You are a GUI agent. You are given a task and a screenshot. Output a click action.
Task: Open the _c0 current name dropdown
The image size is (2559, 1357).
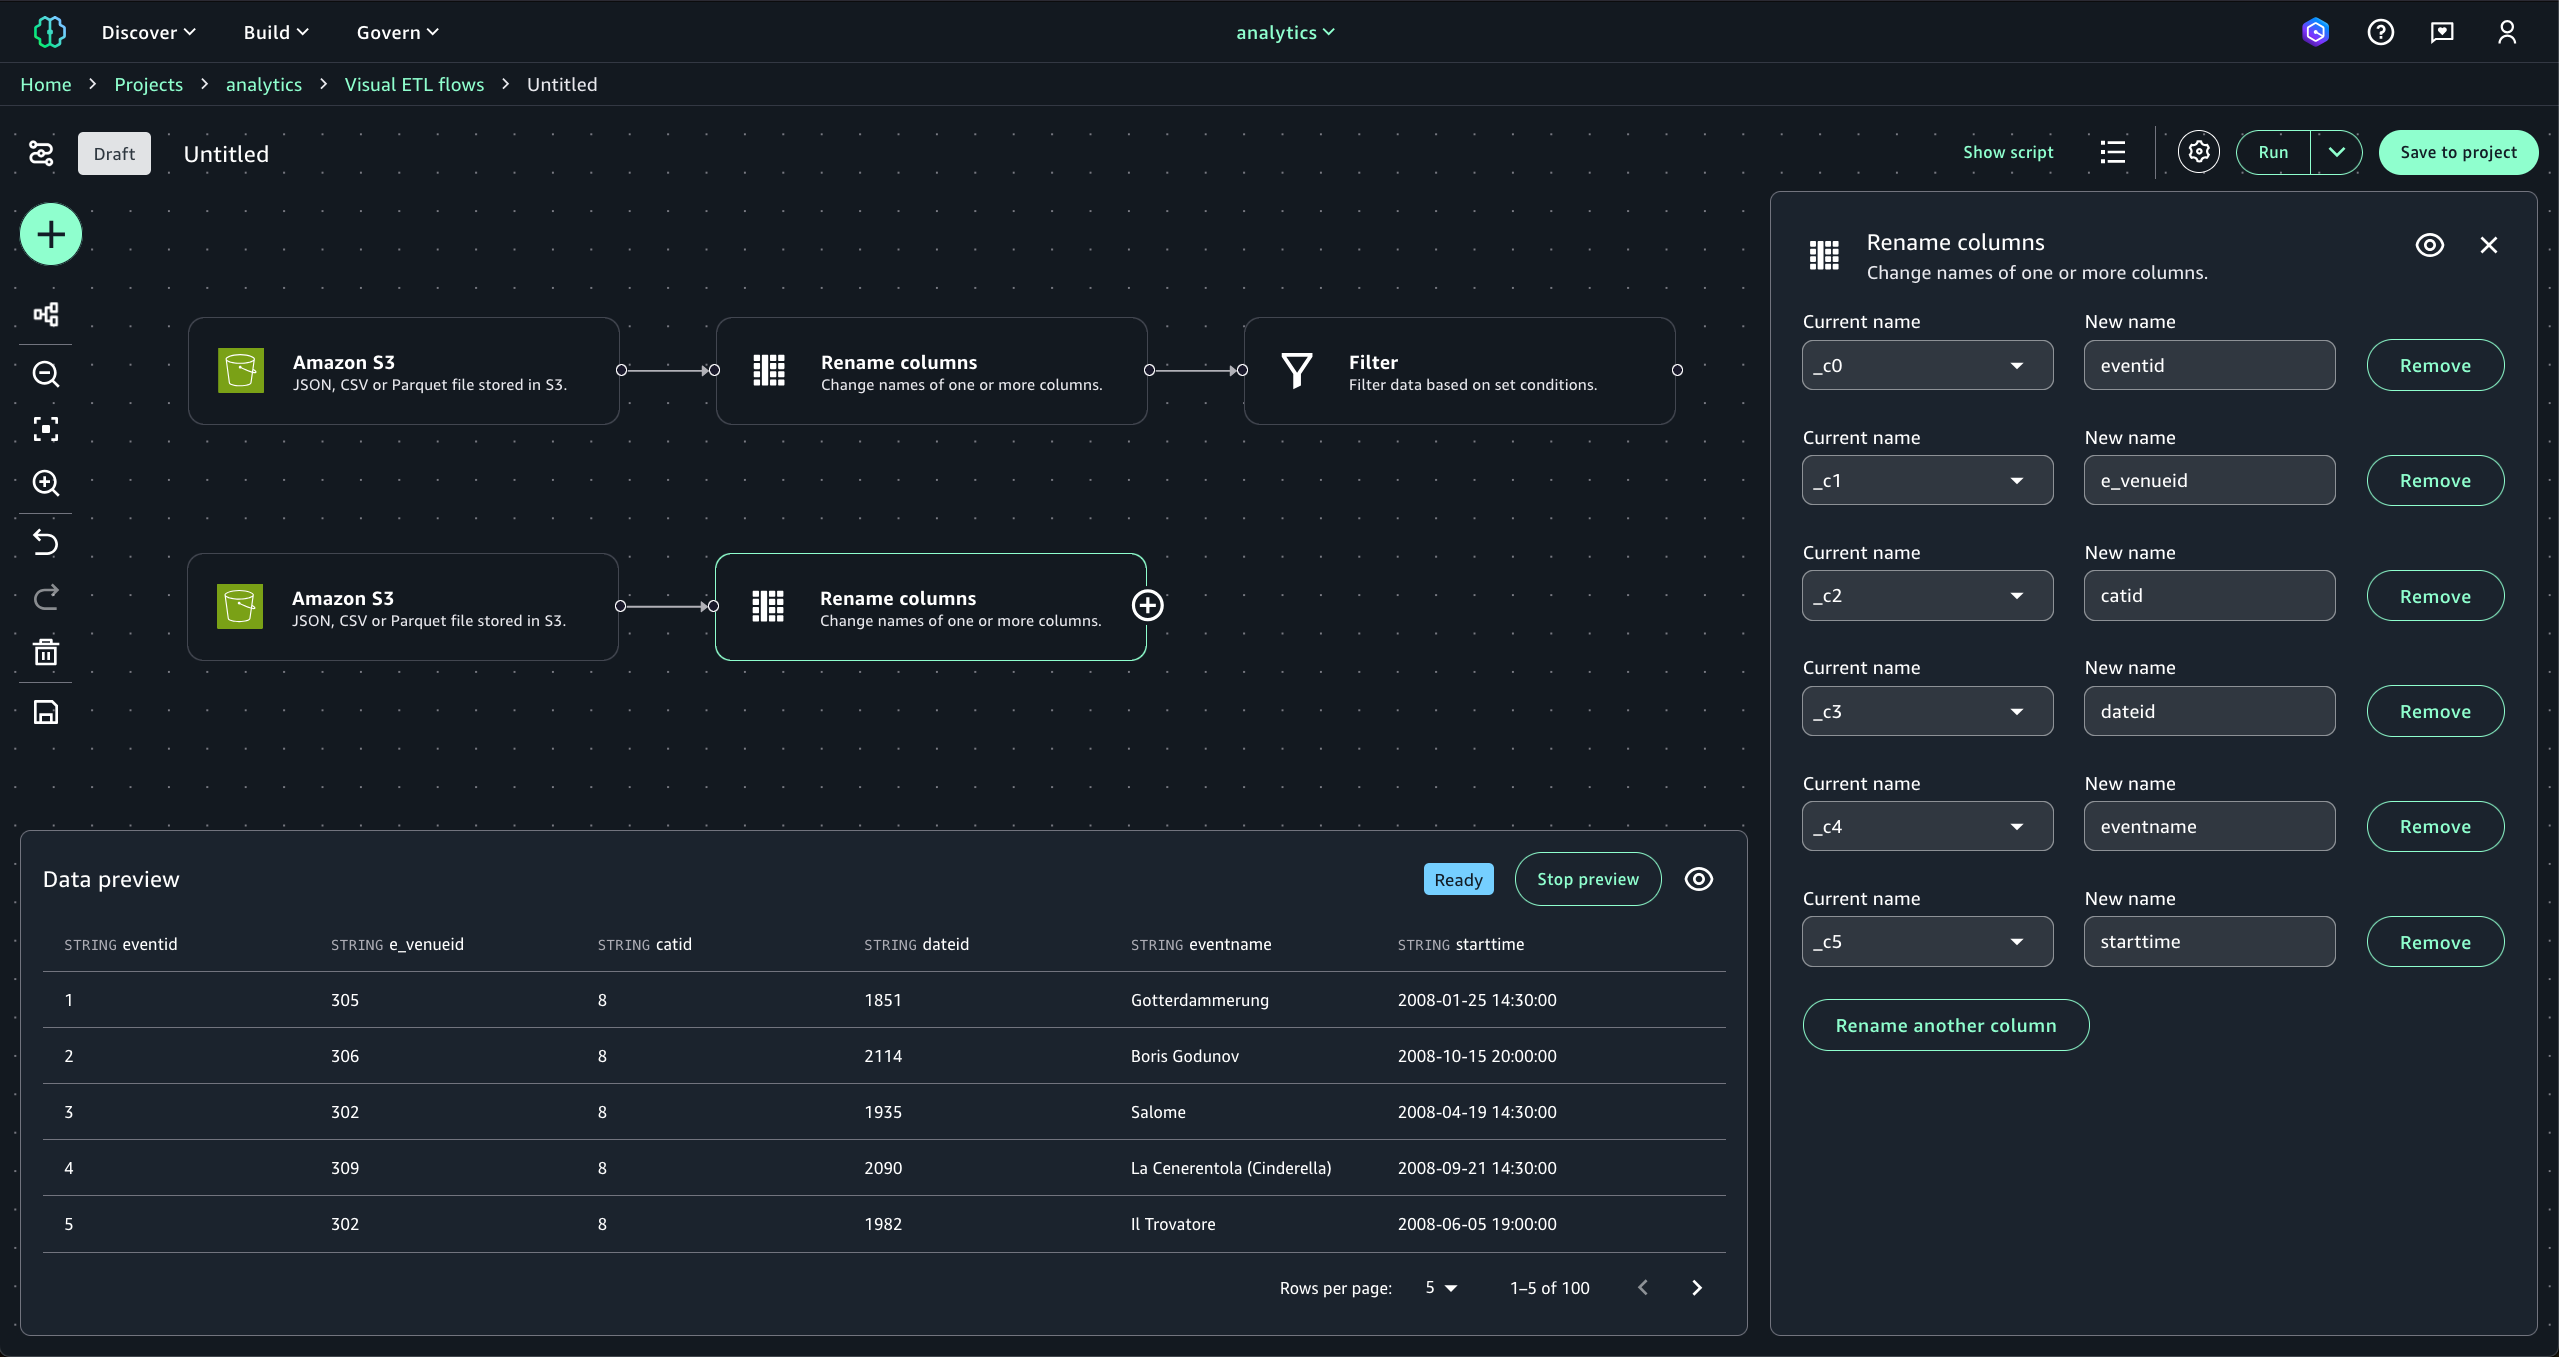(1927, 365)
